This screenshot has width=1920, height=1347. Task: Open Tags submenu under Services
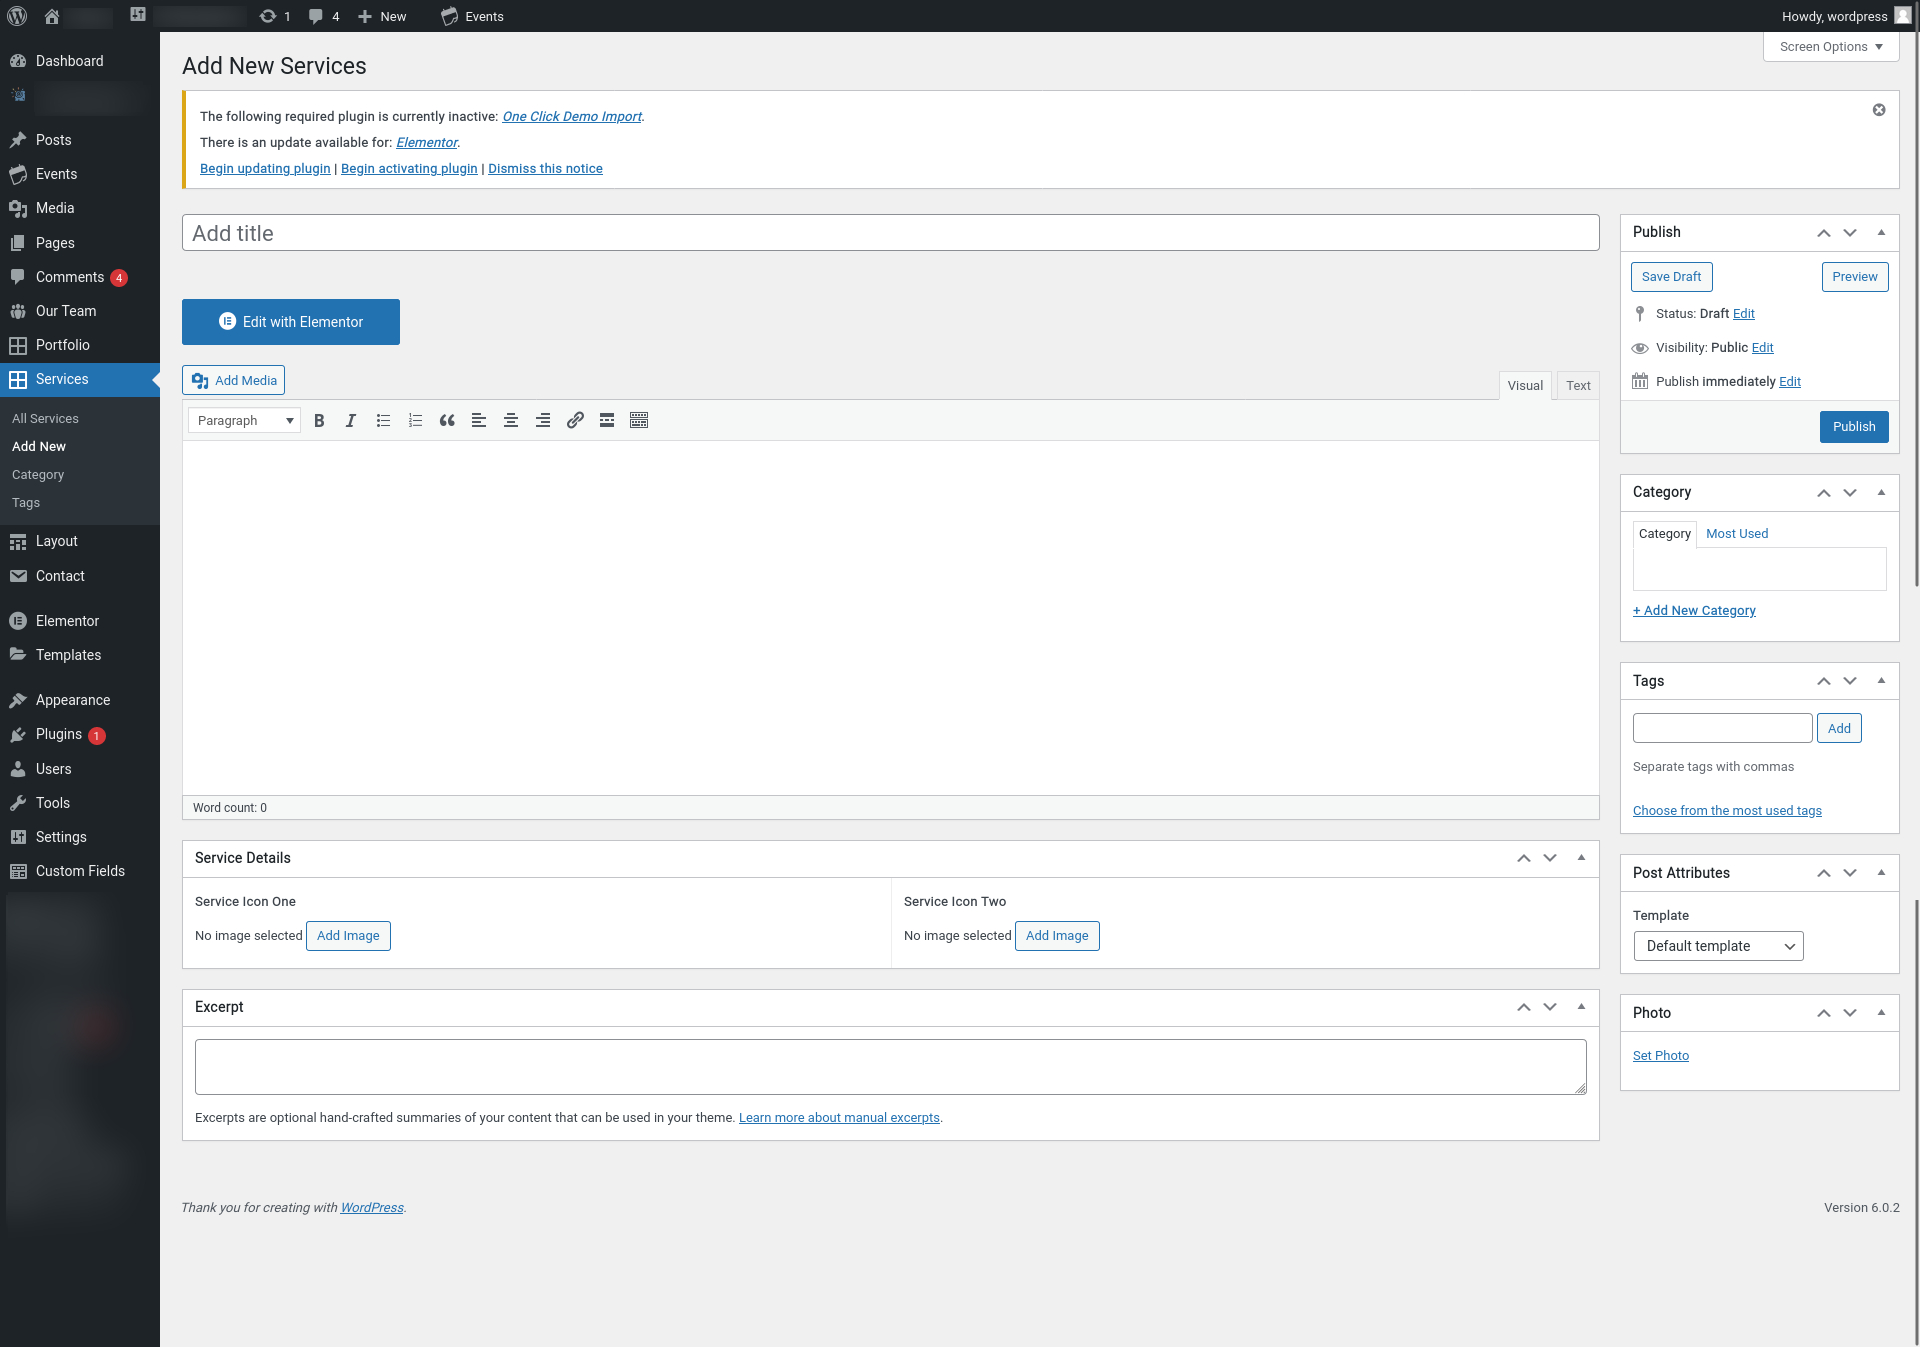coord(26,503)
